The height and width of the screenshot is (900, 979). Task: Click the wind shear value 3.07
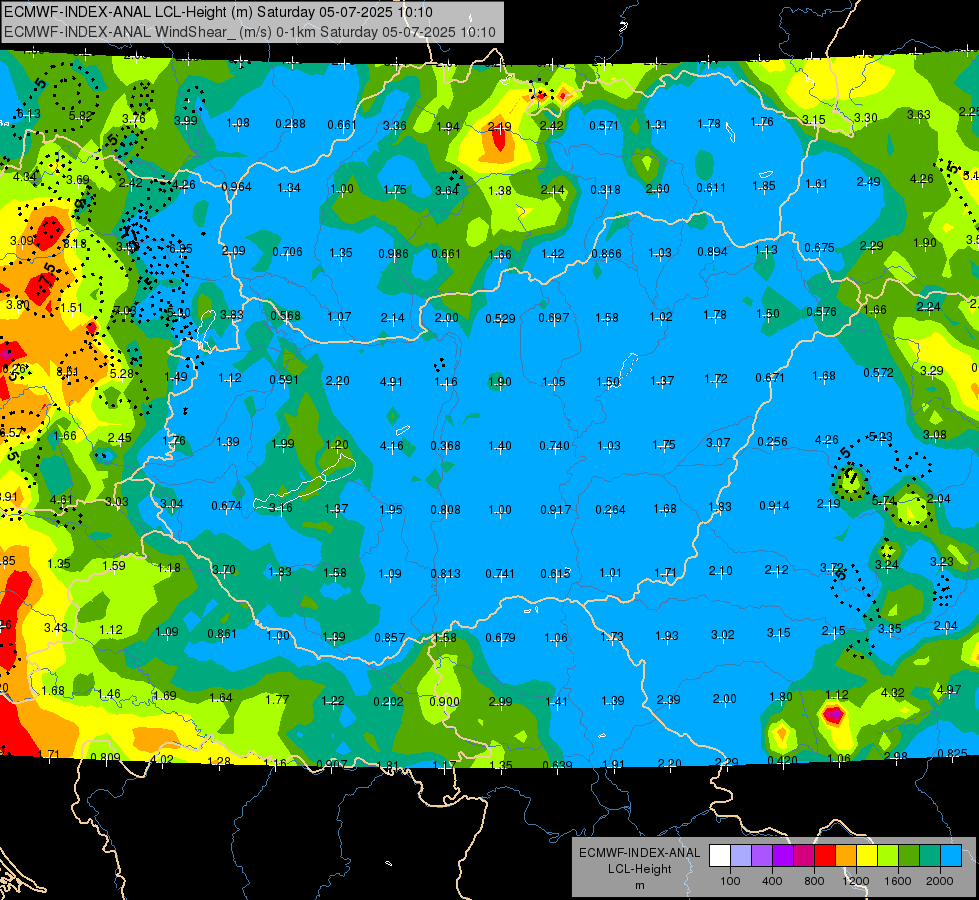(x=718, y=443)
